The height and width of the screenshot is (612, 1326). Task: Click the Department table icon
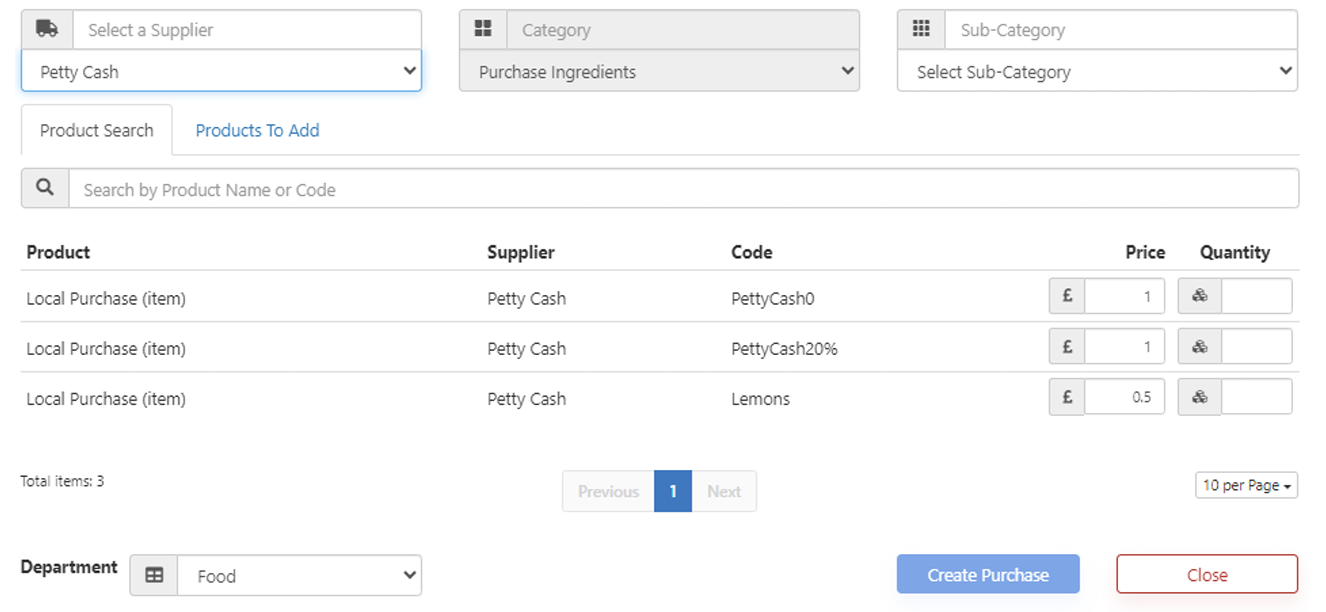[154, 575]
